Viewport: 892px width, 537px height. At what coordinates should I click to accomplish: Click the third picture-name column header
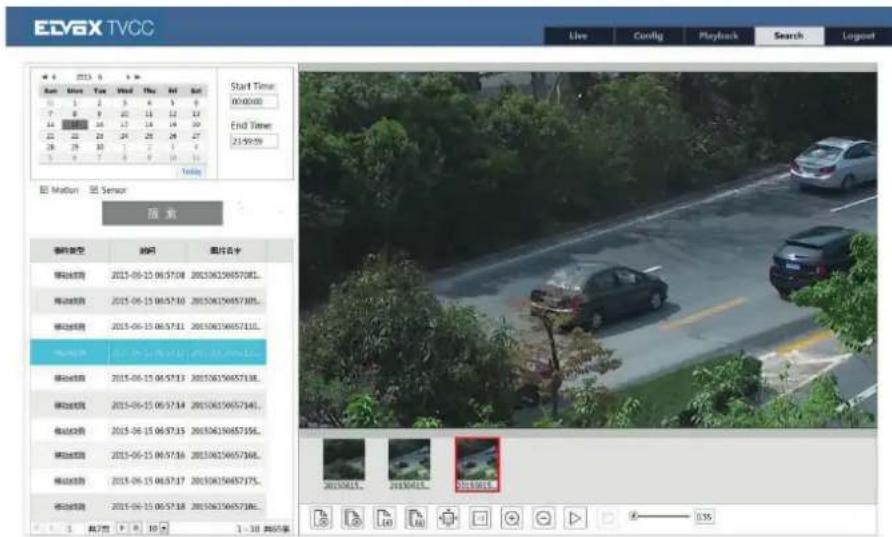click(x=226, y=250)
